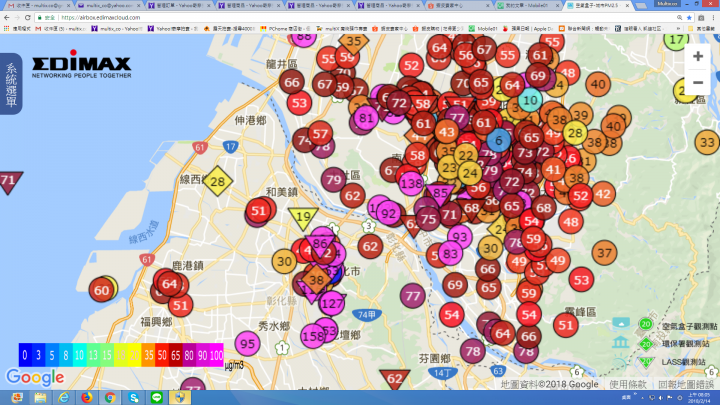Open Skype from the taskbar
720x405 pixels.
pos(133,398)
